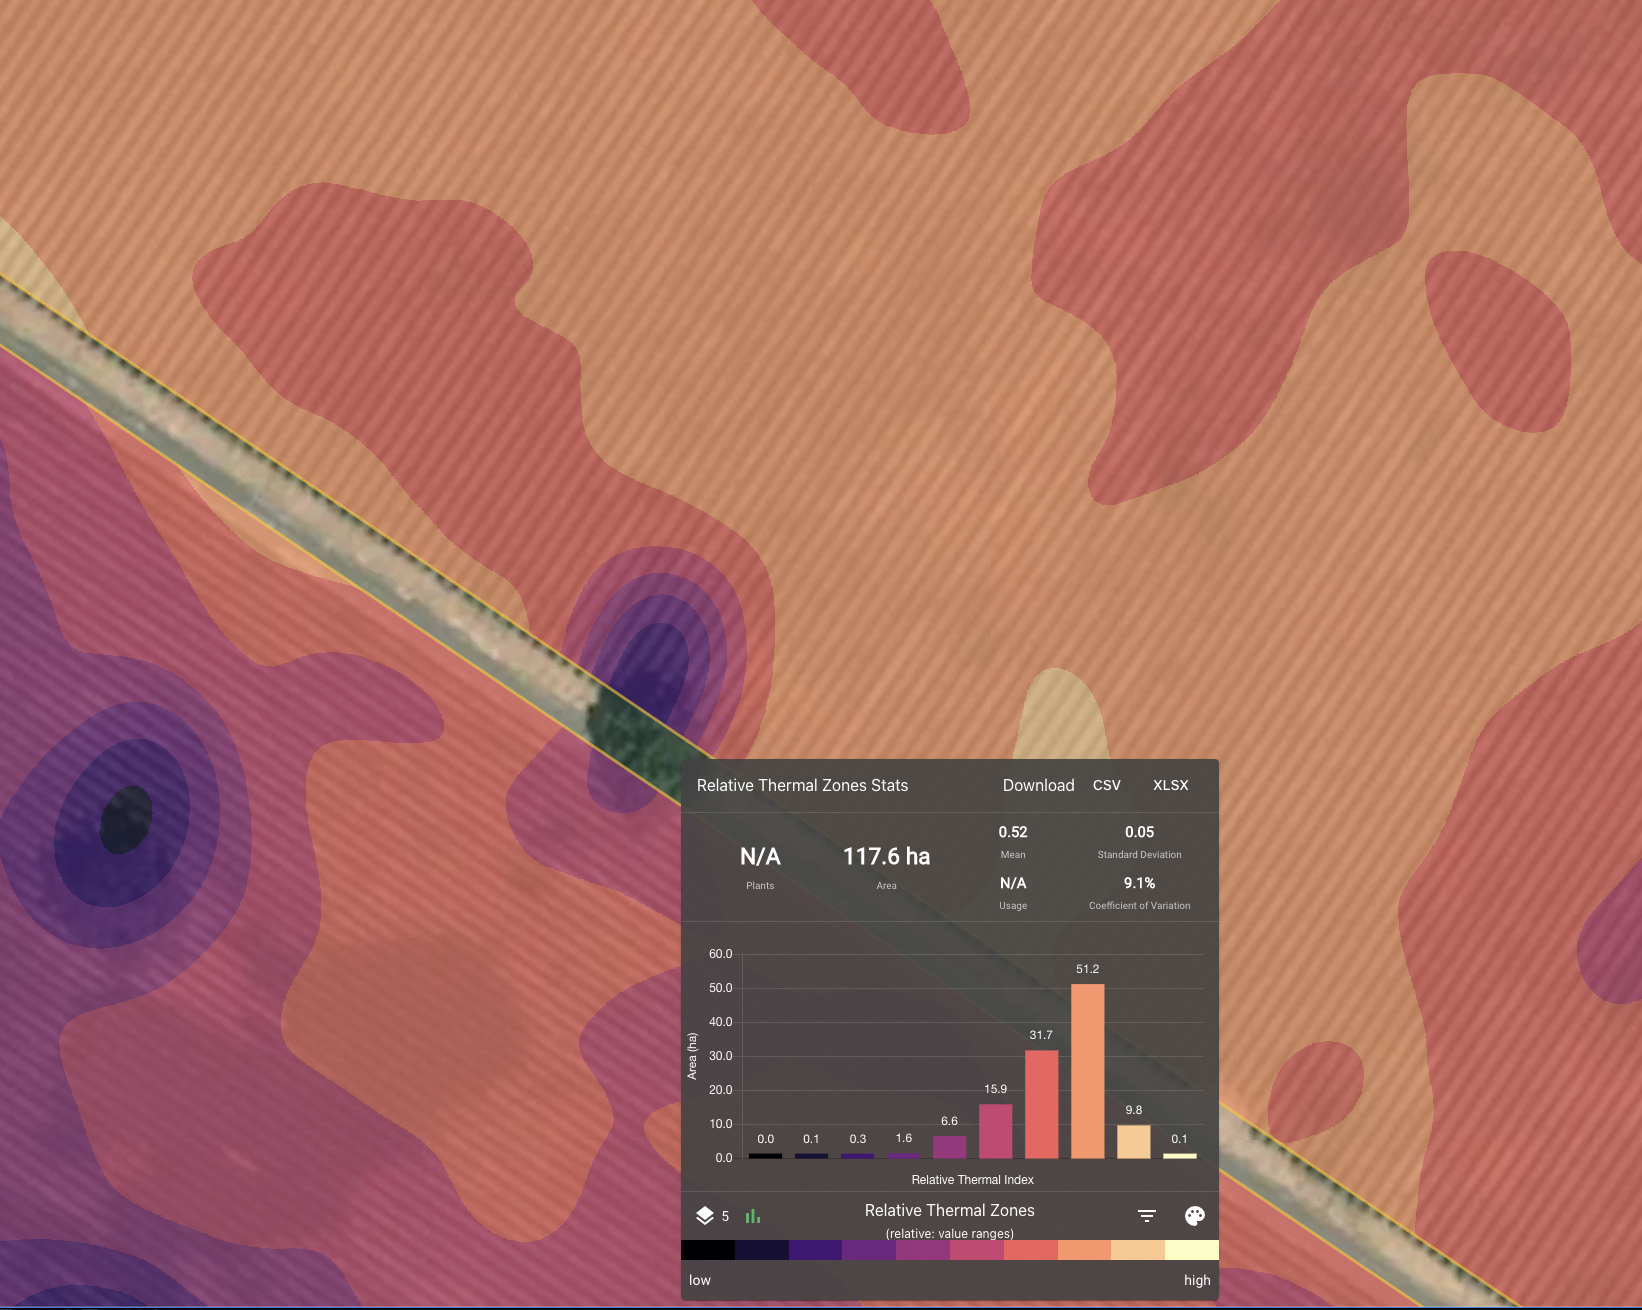Pick the black swatch in legend

click(708, 1250)
